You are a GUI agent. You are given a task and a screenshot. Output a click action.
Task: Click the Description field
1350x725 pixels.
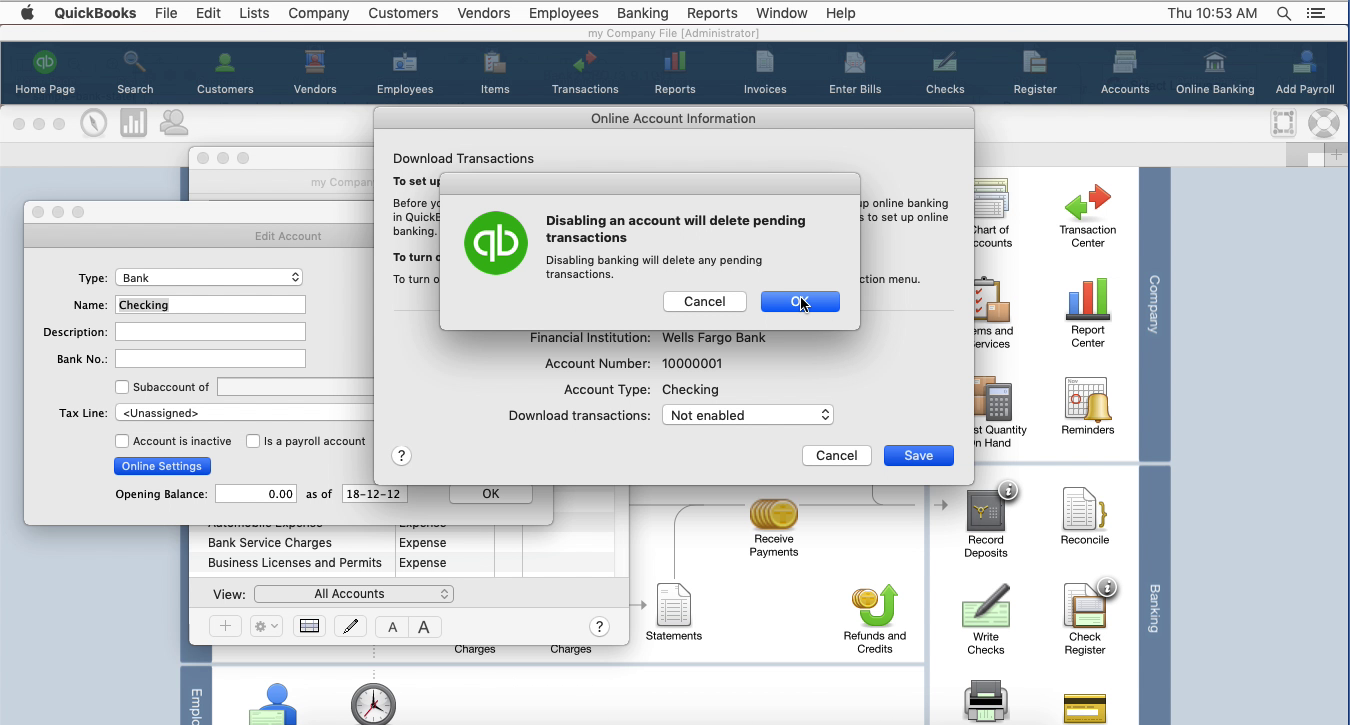point(210,332)
